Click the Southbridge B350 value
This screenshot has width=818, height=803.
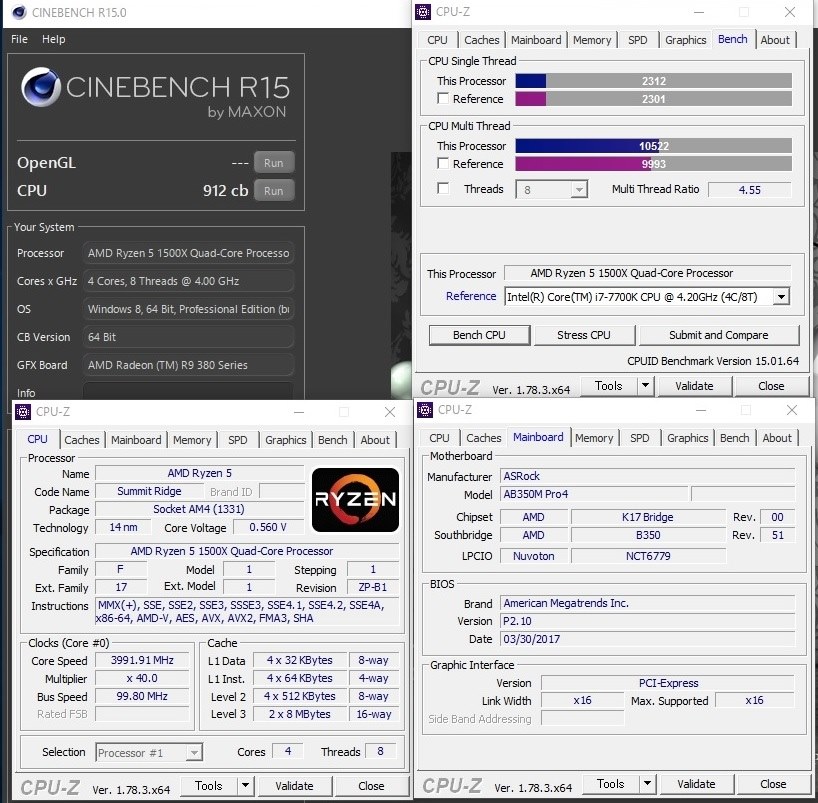648,535
